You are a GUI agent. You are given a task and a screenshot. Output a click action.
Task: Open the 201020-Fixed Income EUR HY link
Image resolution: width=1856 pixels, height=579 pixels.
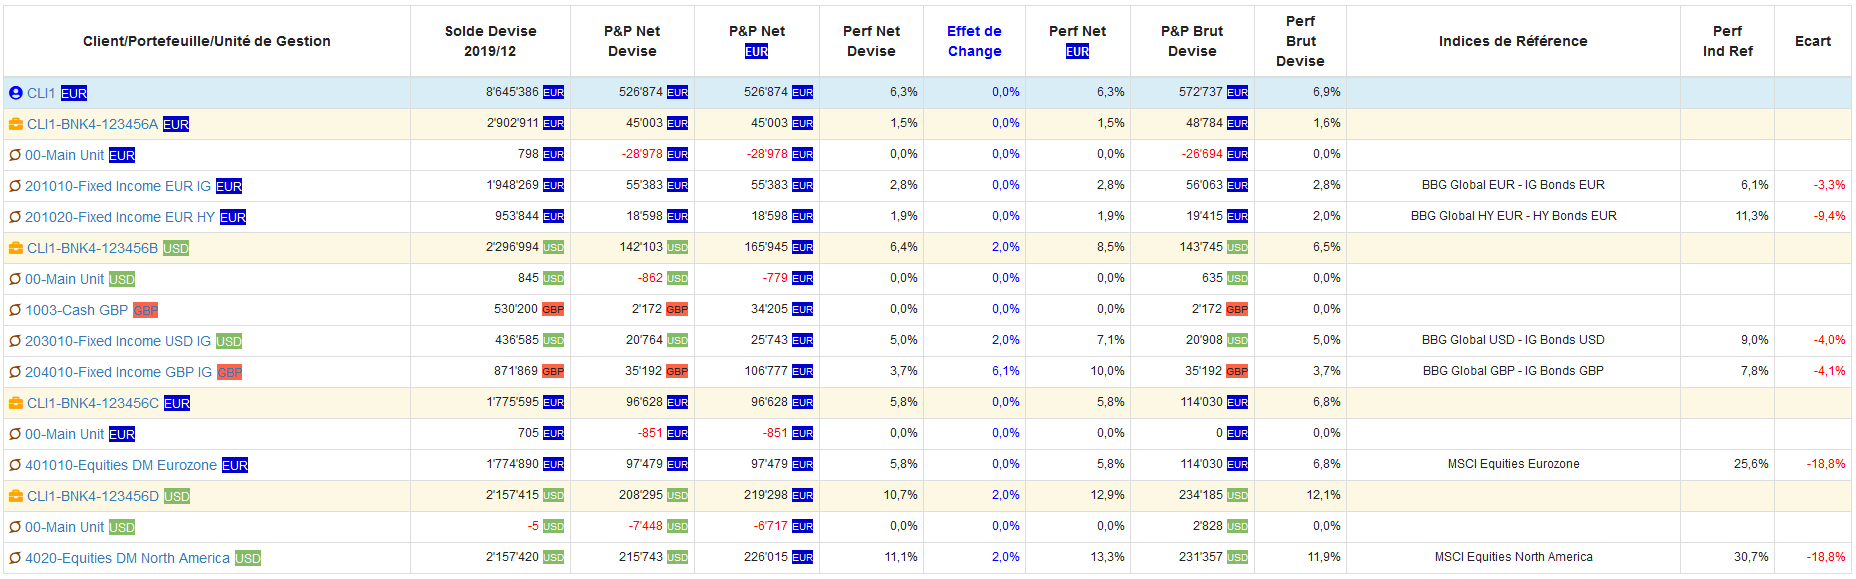tap(120, 217)
